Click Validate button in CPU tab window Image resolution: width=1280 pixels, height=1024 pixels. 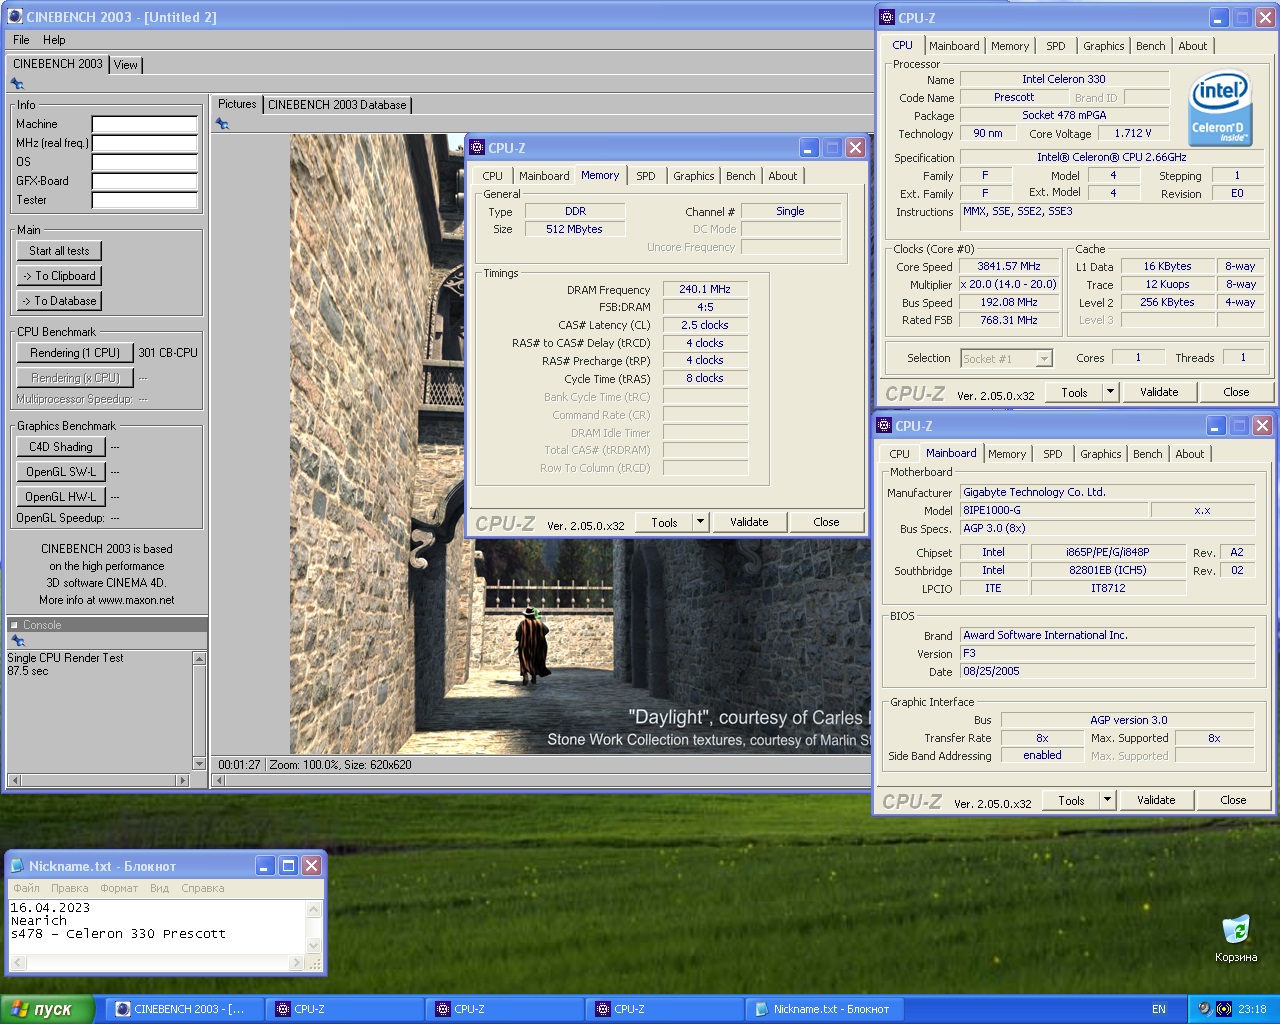click(1159, 392)
